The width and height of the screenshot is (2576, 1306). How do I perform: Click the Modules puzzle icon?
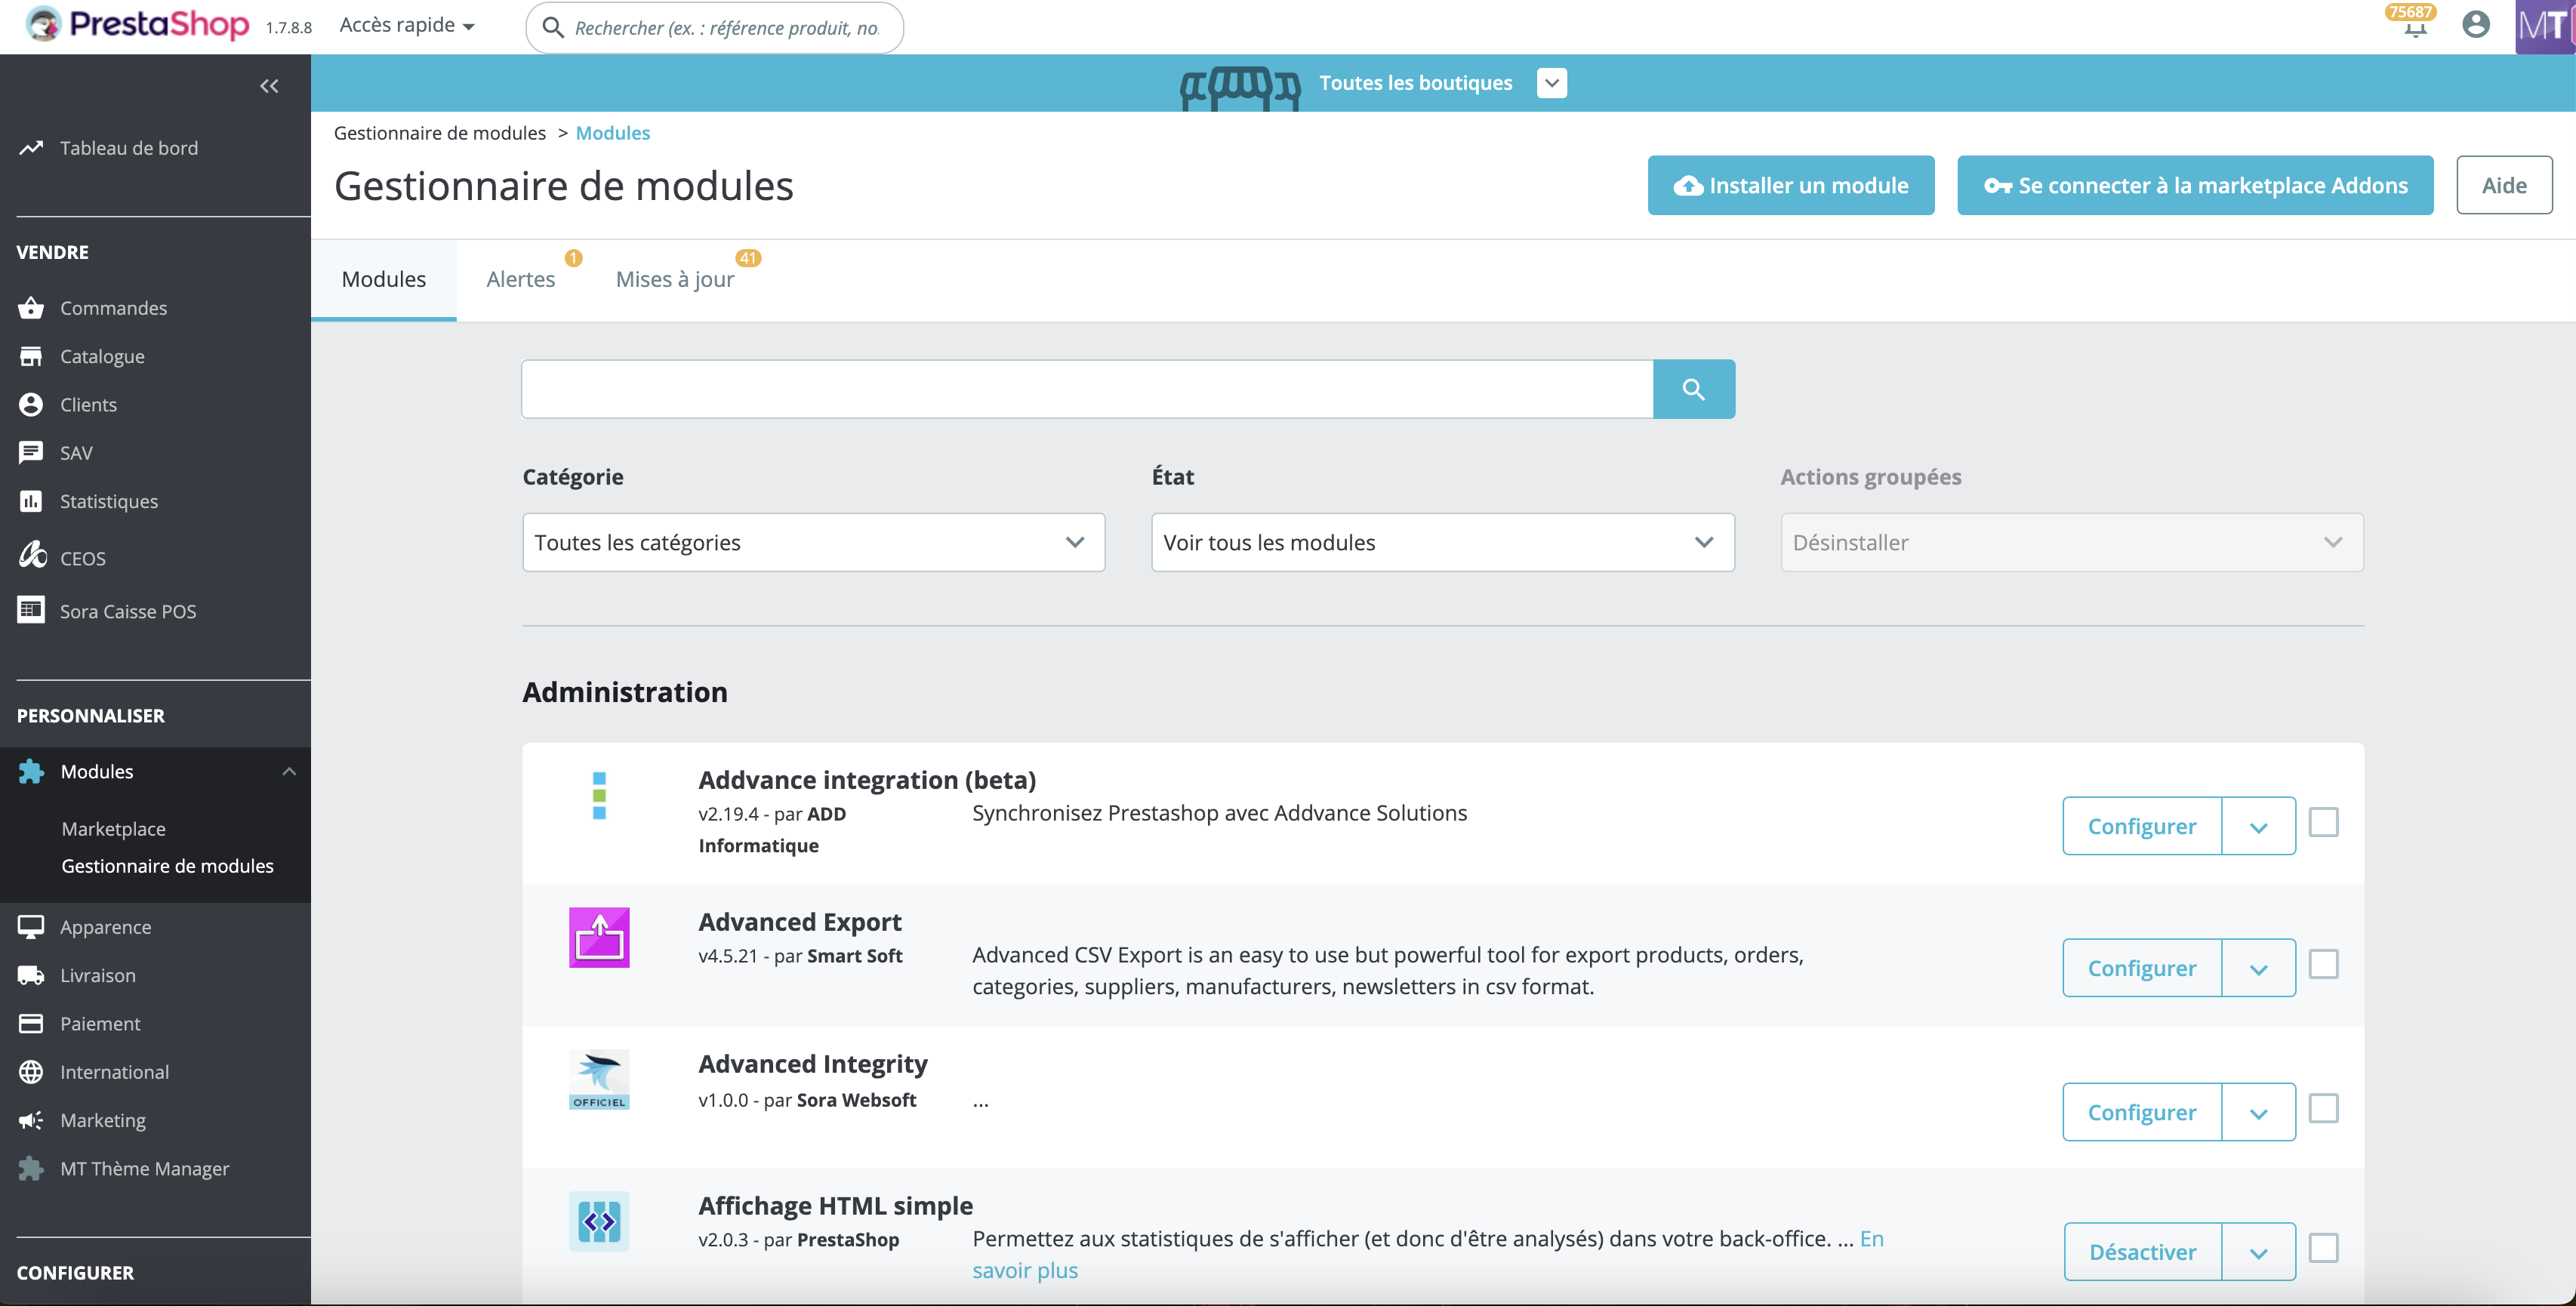point(31,771)
